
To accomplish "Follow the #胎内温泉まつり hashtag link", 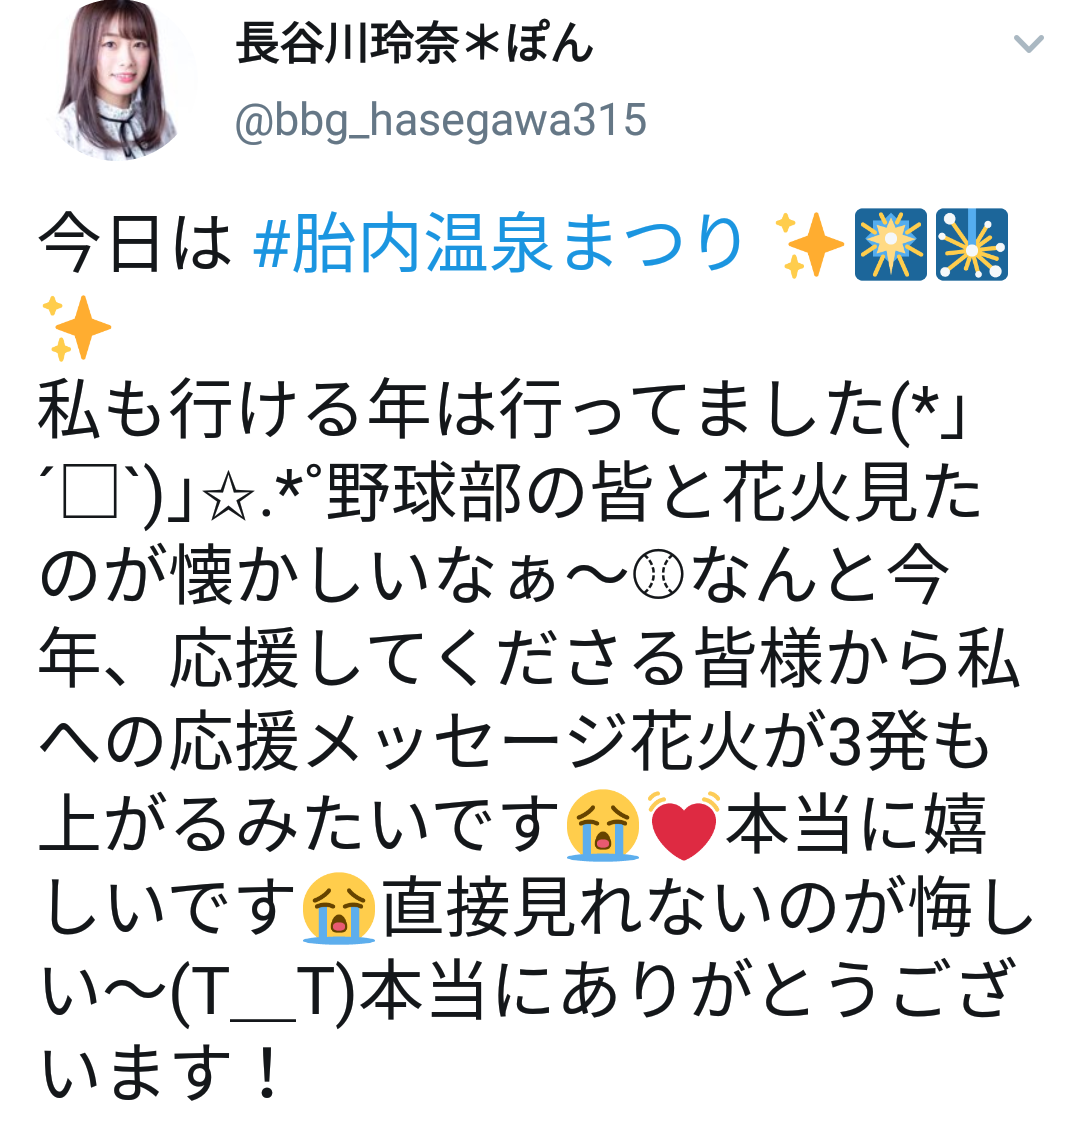I will point(498,244).
